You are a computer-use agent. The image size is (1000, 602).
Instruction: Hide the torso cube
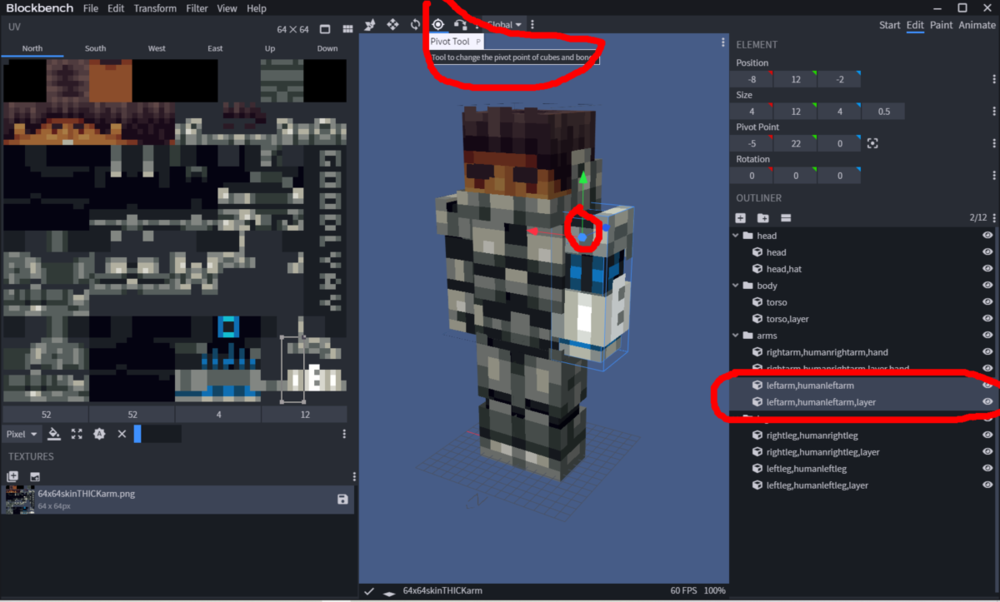tap(987, 302)
